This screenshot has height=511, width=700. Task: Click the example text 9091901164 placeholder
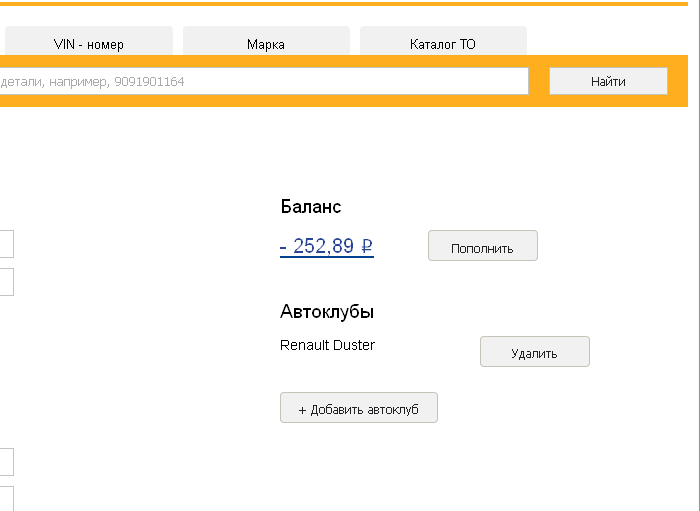pyautogui.click(x=149, y=81)
